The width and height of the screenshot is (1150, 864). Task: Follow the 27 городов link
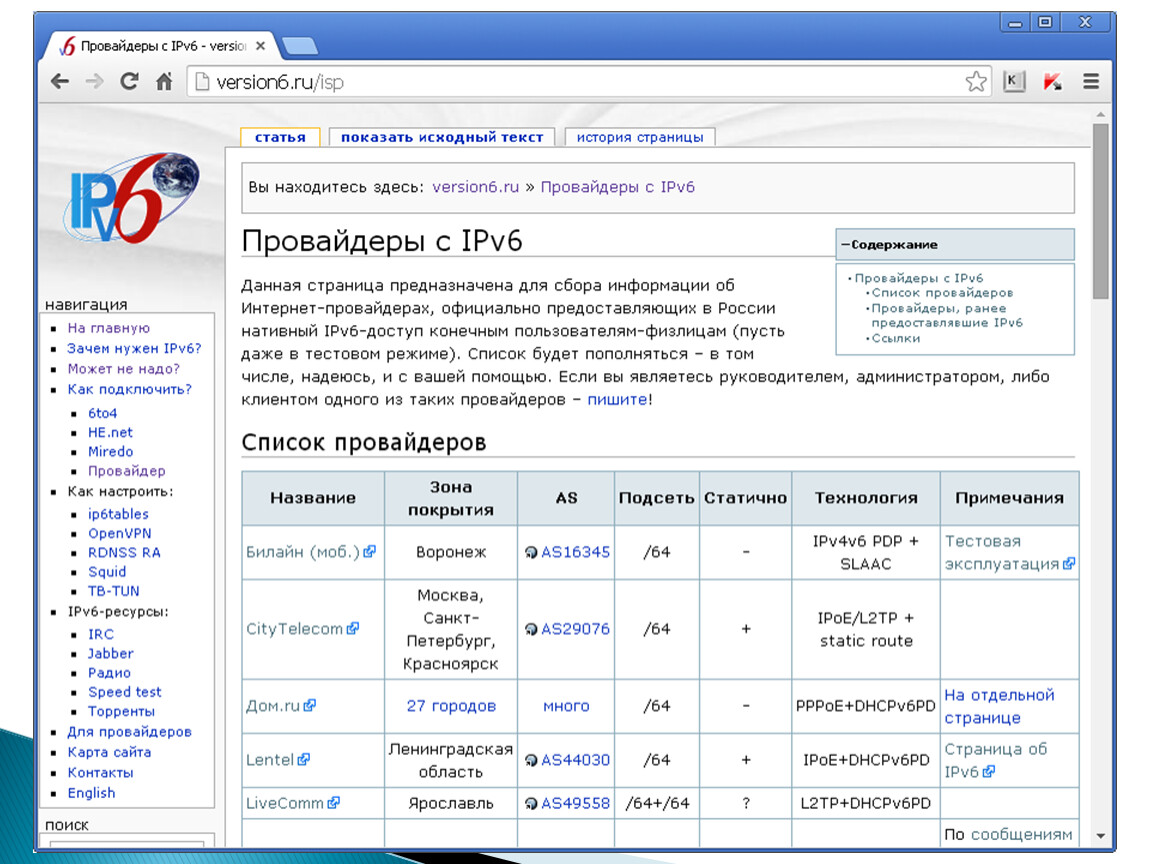tap(451, 706)
